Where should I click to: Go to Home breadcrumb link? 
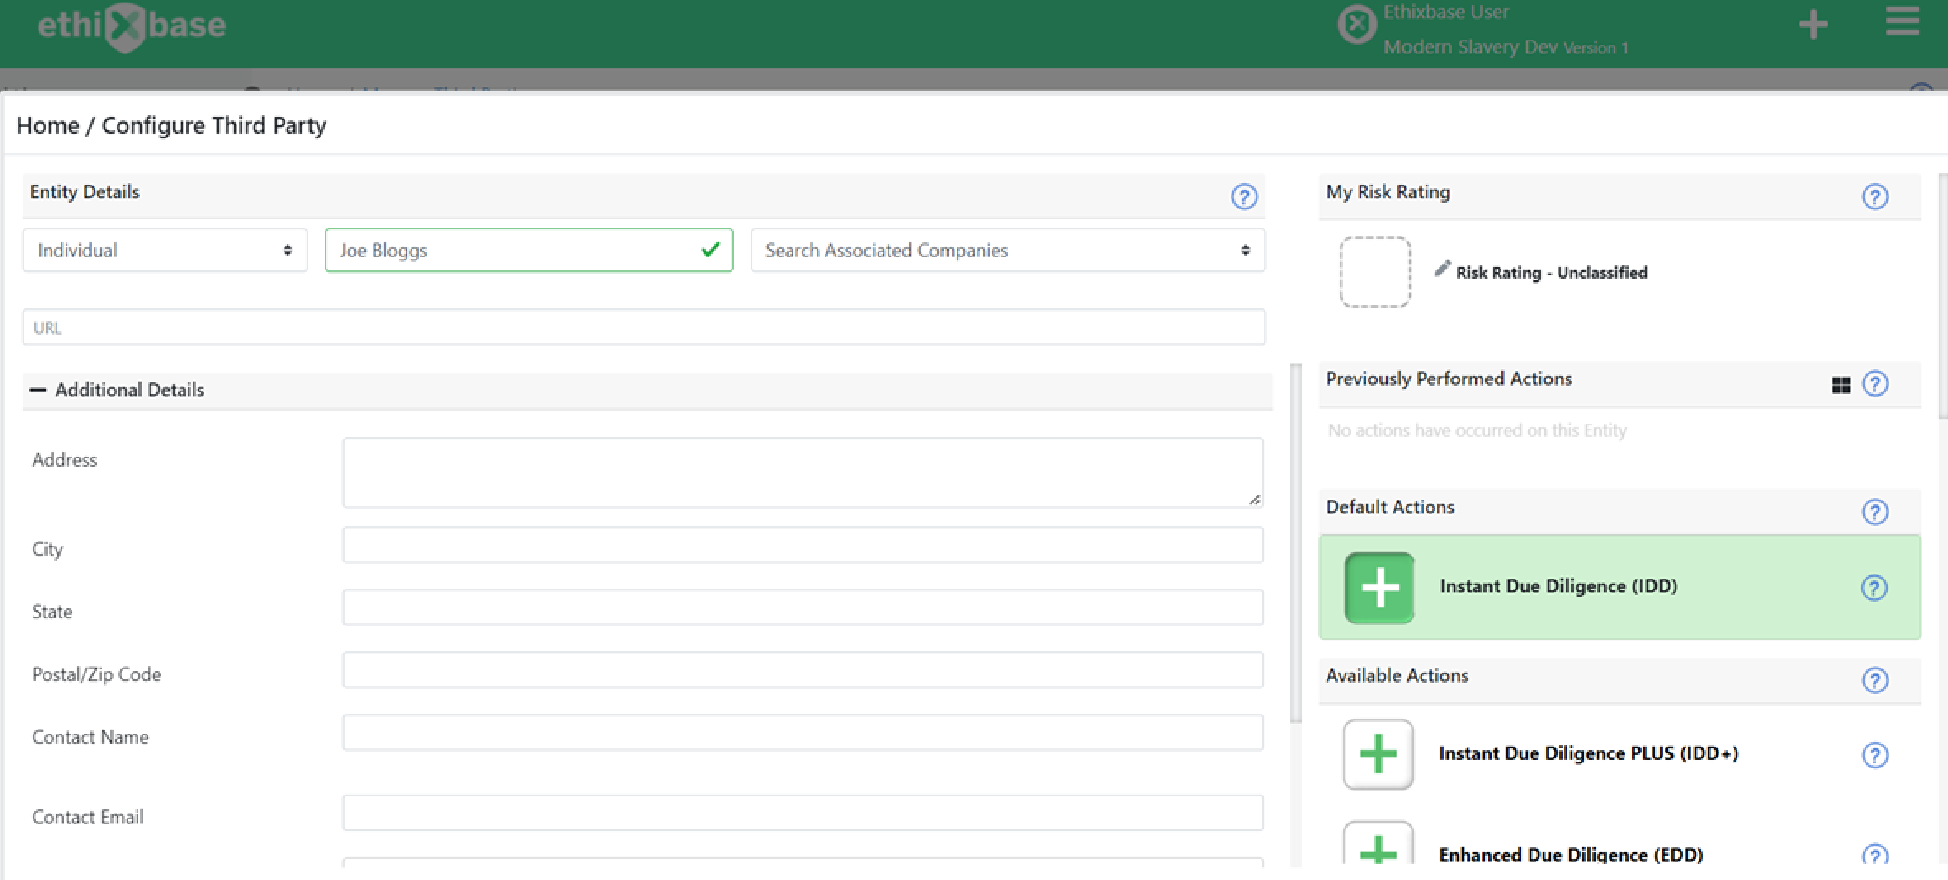pos(48,126)
